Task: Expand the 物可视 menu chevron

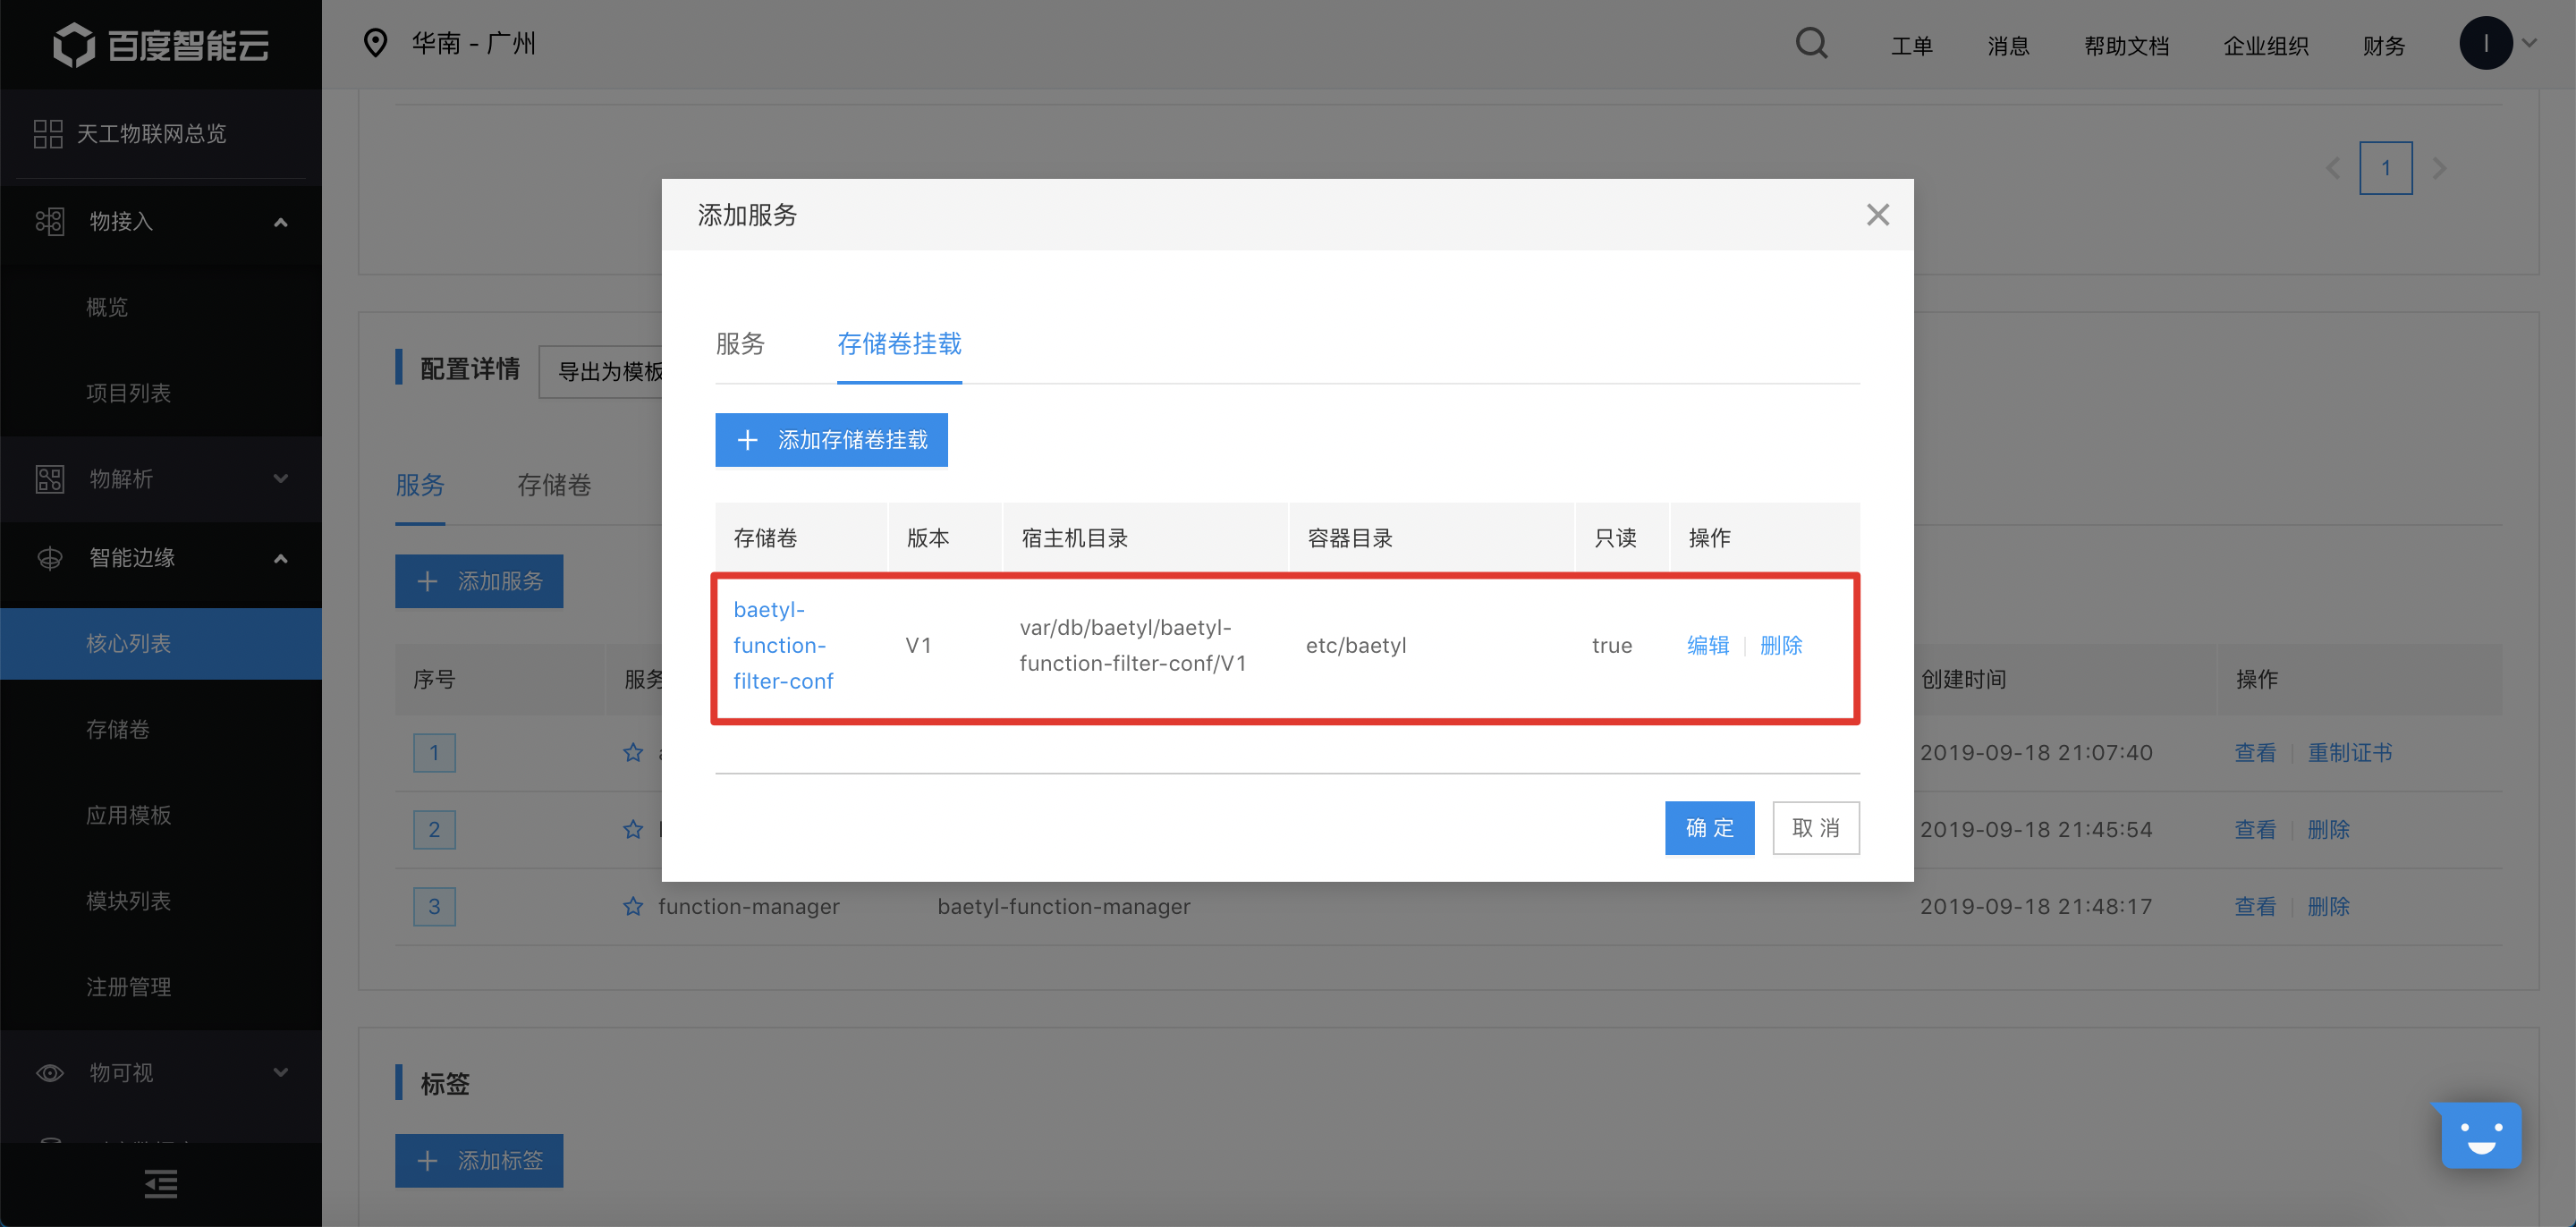Action: [281, 1072]
